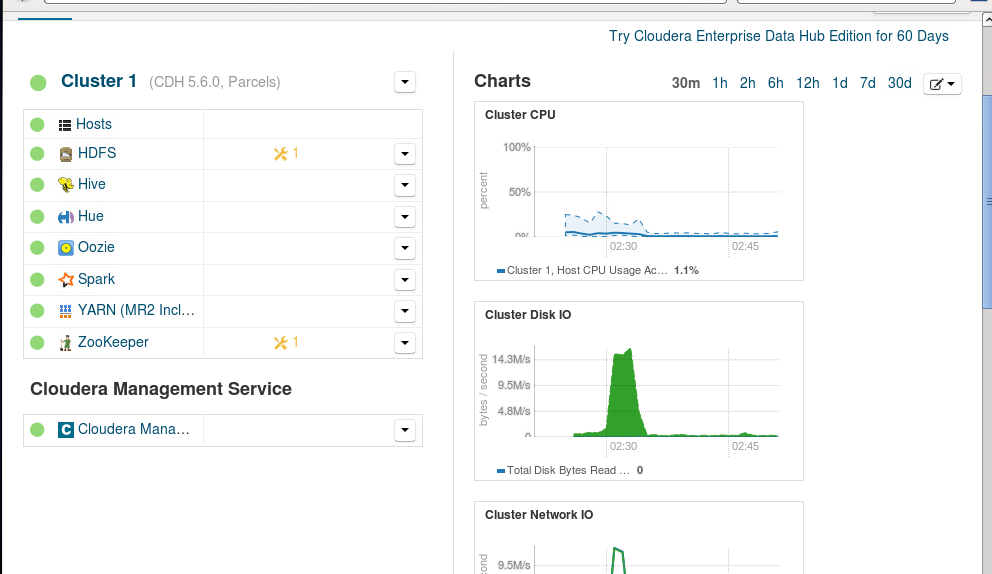Screen dimensions: 992x574
Task: Select the 1d time range
Action: point(840,83)
